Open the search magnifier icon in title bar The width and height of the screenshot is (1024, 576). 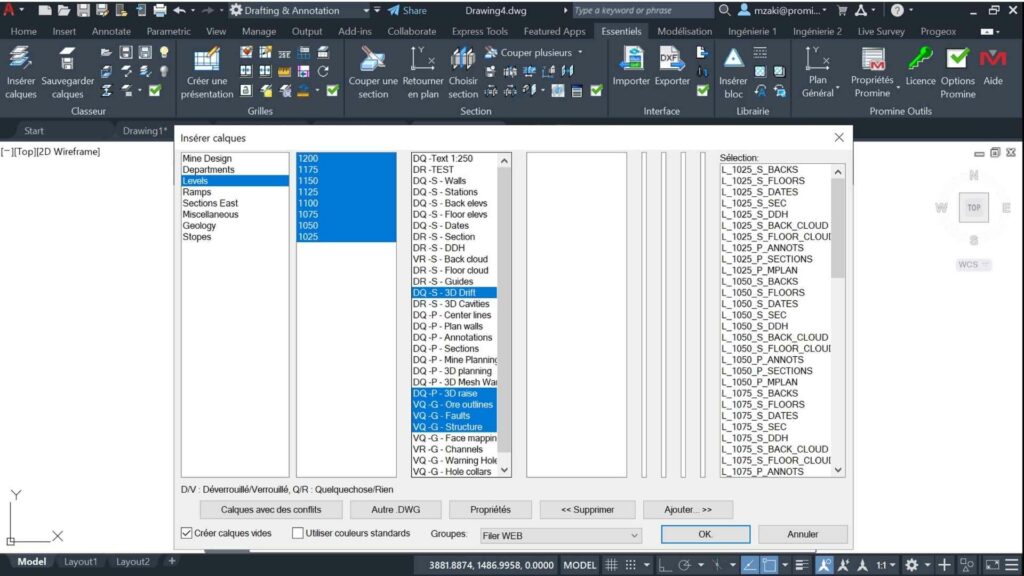(724, 10)
